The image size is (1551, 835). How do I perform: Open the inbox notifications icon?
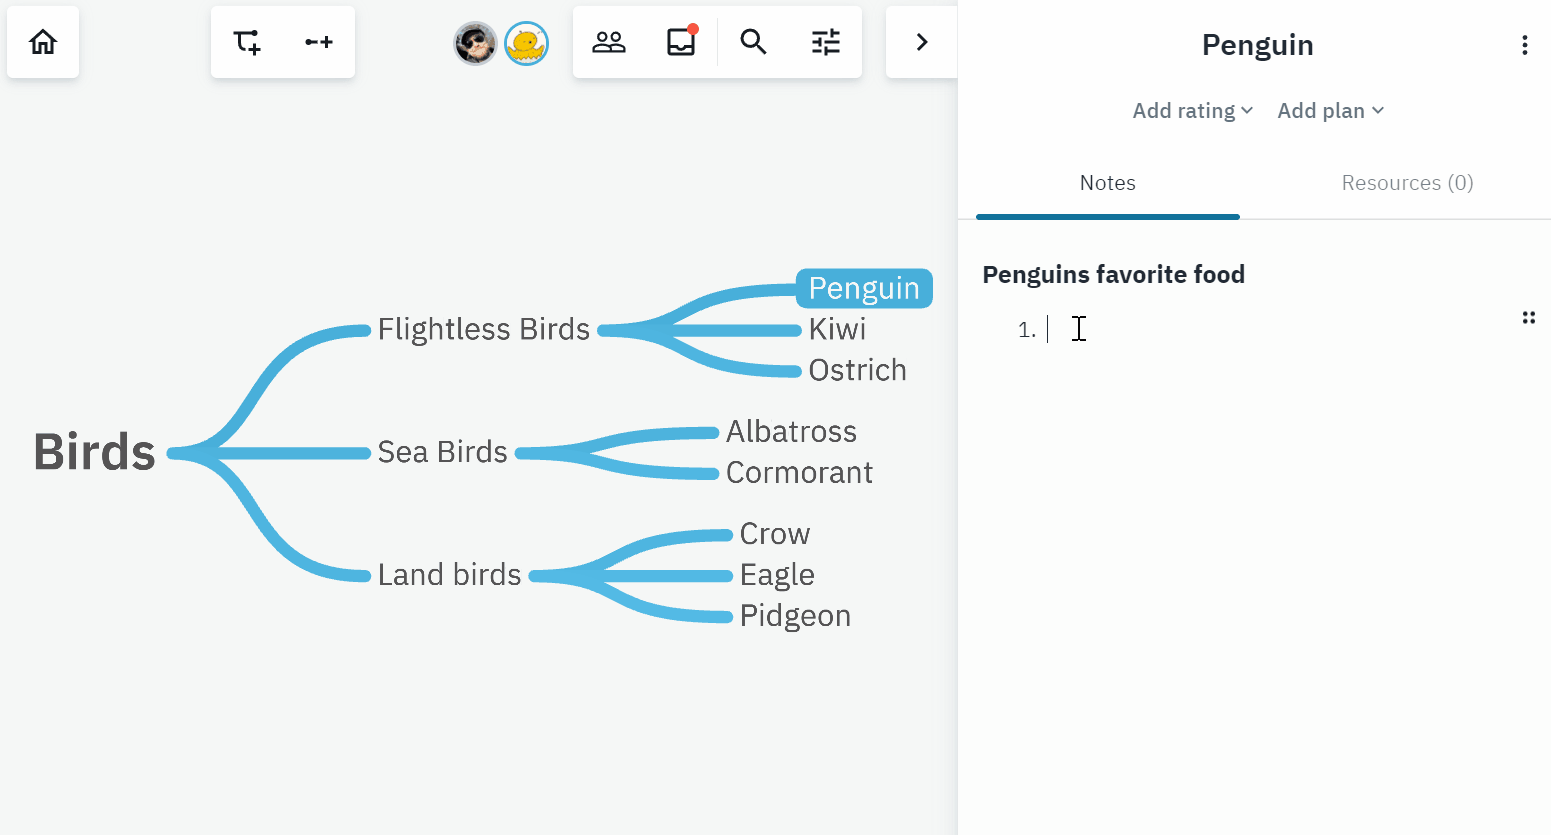click(x=681, y=42)
